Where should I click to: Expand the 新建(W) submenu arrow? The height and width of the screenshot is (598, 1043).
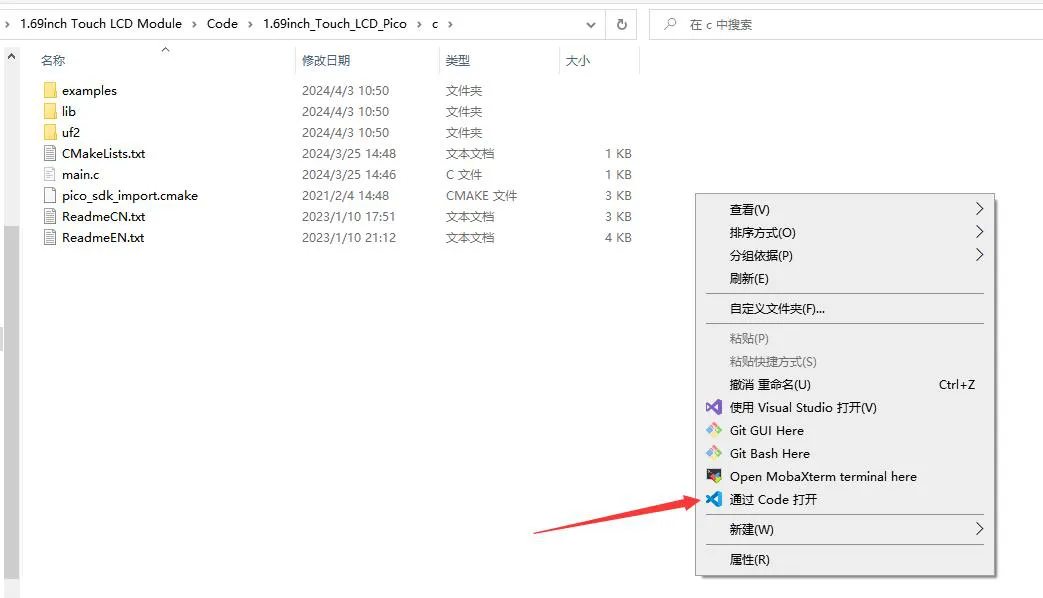pos(979,529)
